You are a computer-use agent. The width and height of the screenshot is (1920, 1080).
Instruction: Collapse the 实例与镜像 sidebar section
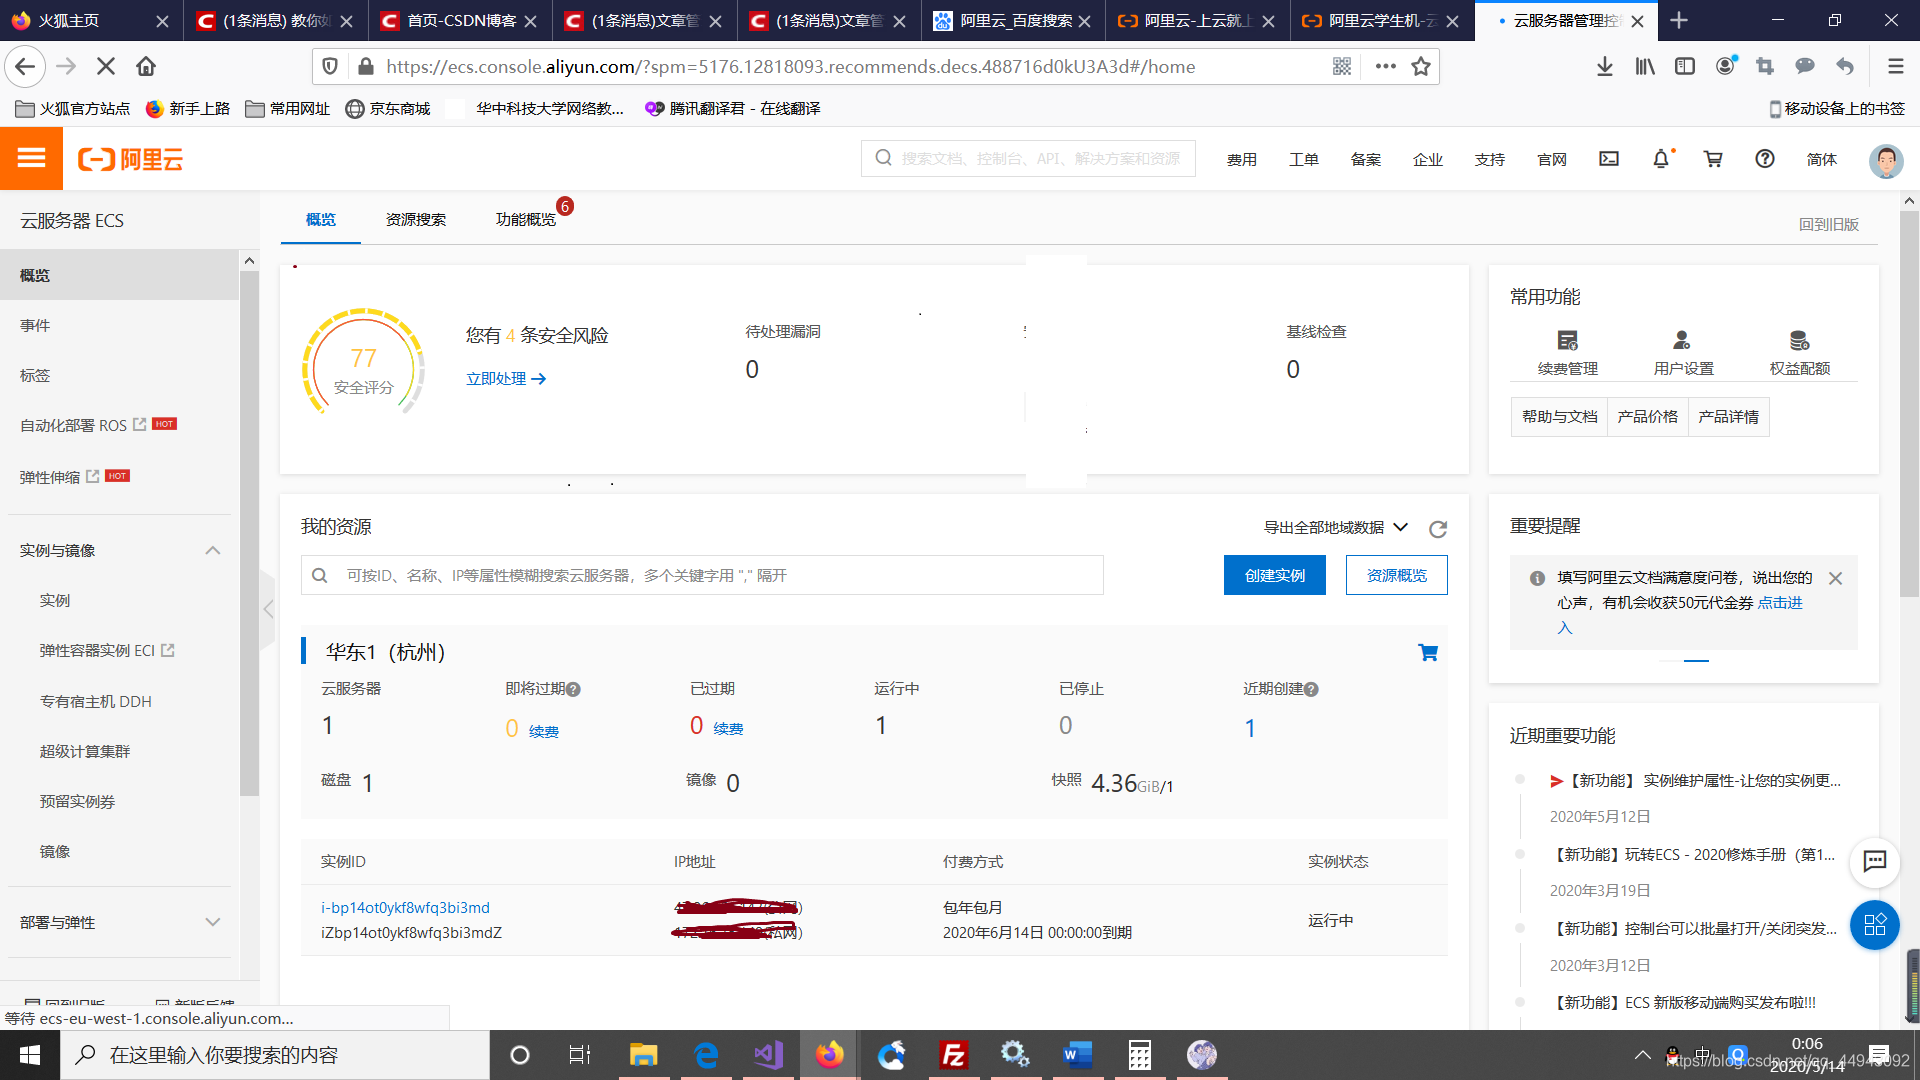(x=212, y=551)
